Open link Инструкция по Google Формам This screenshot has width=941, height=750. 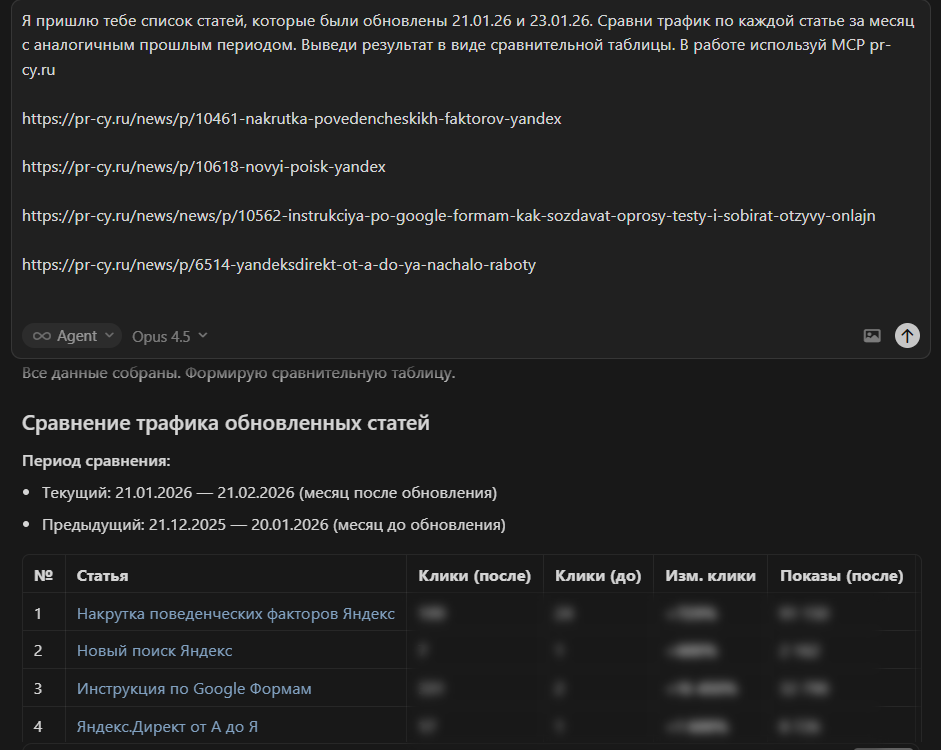(x=195, y=688)
